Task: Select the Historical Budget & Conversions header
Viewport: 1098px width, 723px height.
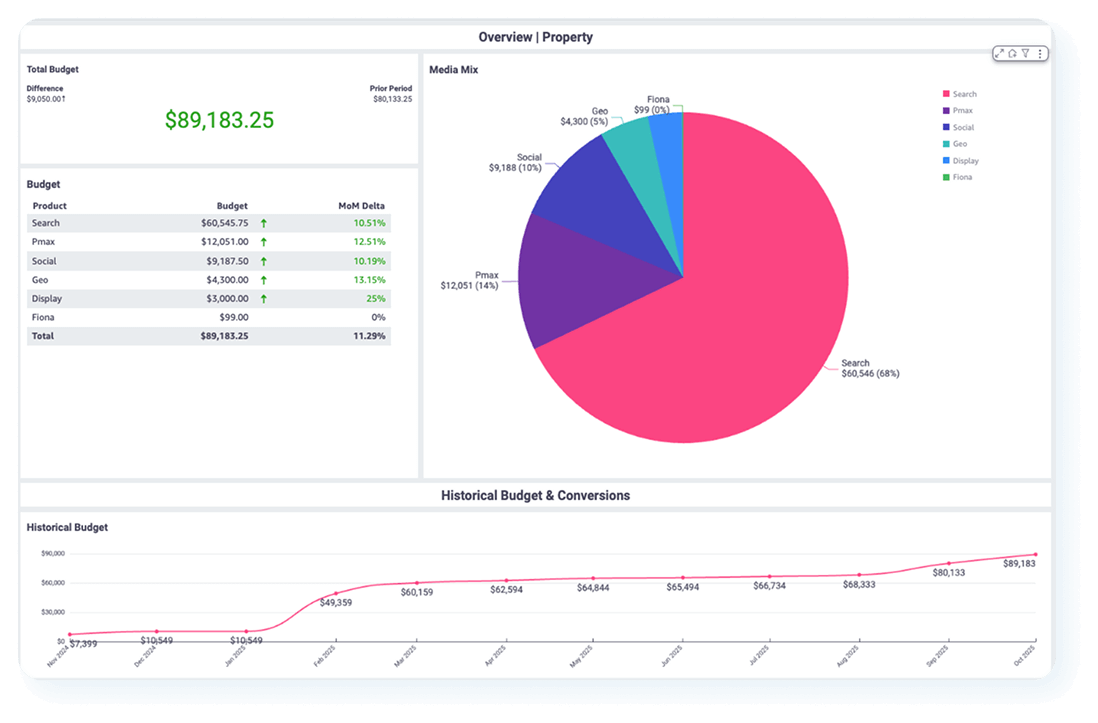Action: [535, 495]
